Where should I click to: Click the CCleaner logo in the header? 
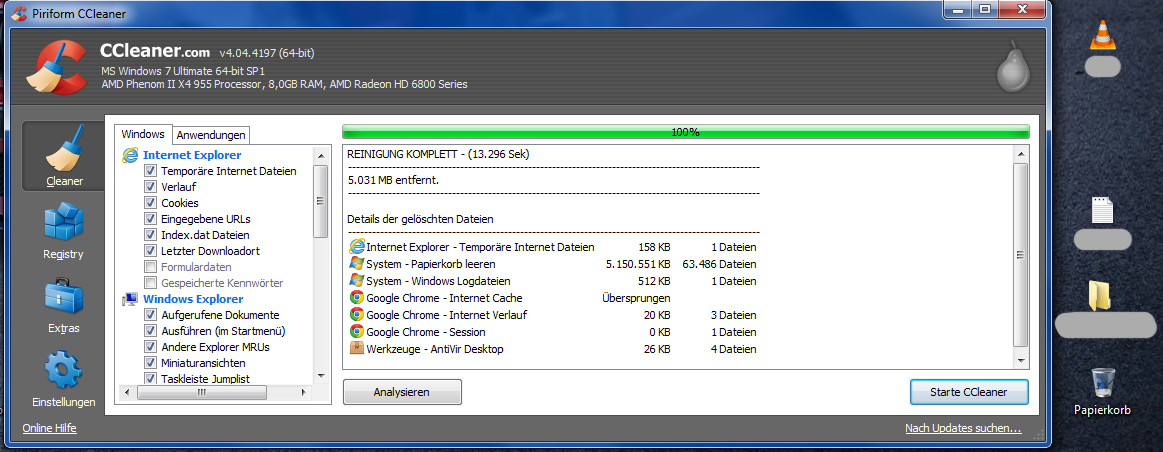[57, 68]
